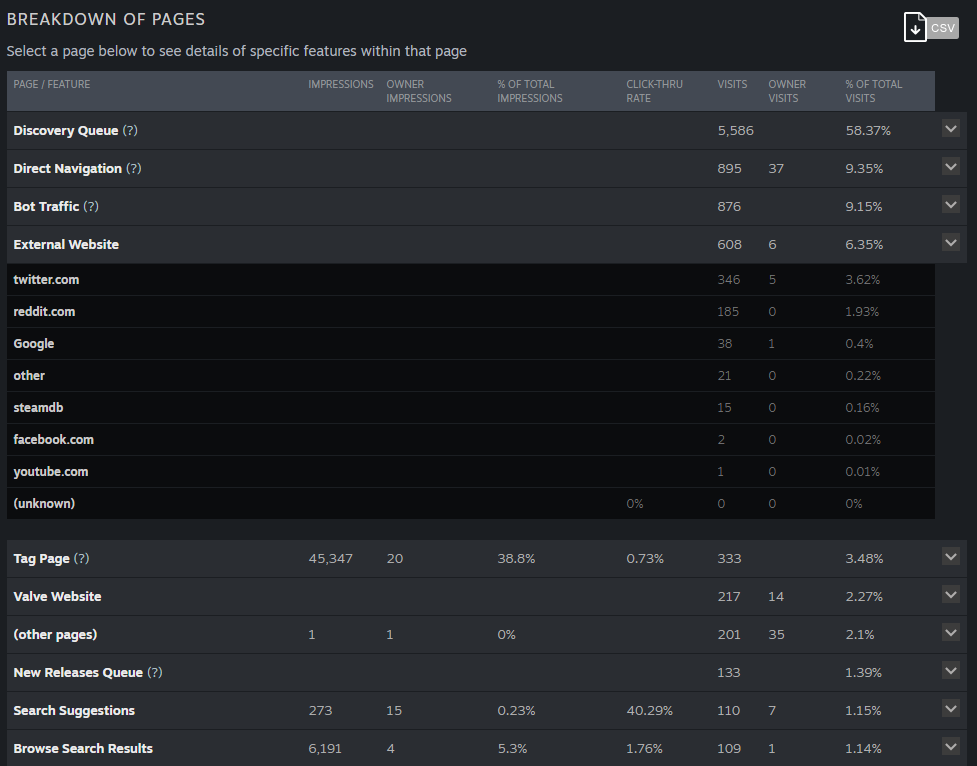
Task: Expand the Tag Page row chevron
Action: pyautogui.click(x=951, y=557)
